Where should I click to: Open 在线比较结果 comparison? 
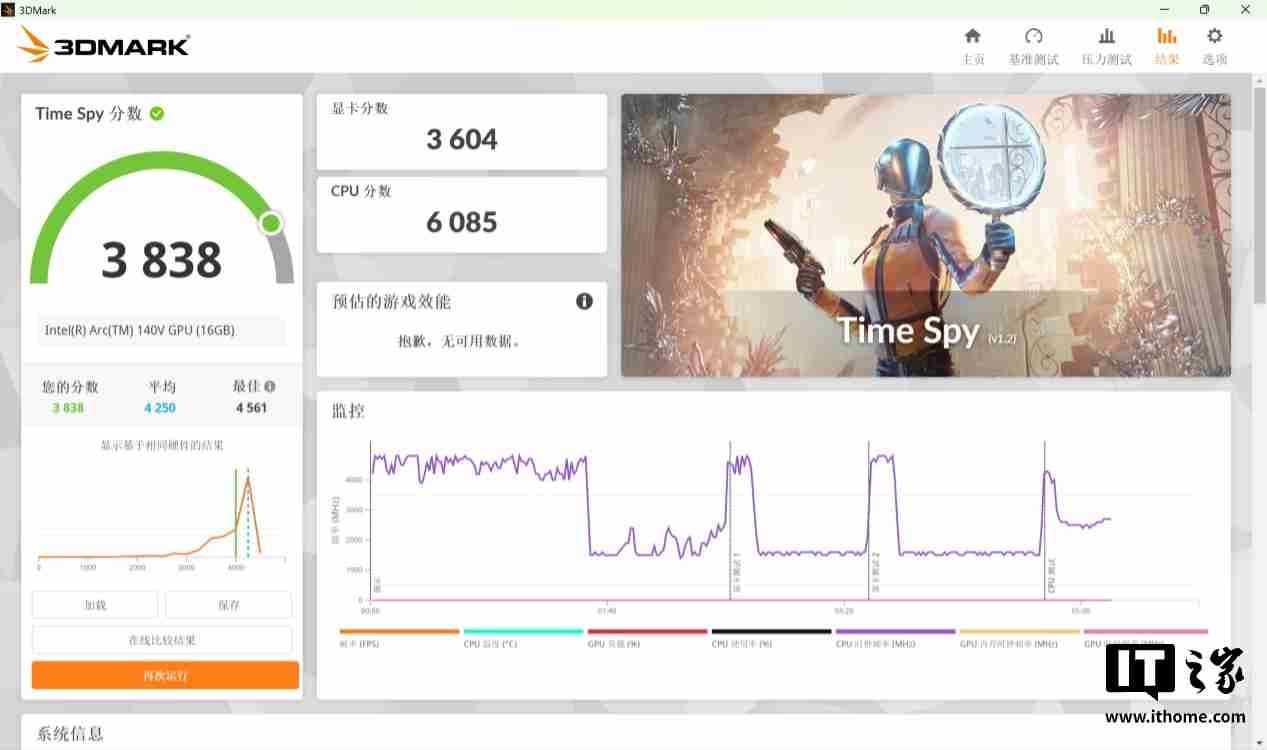[x=164, y=640]
